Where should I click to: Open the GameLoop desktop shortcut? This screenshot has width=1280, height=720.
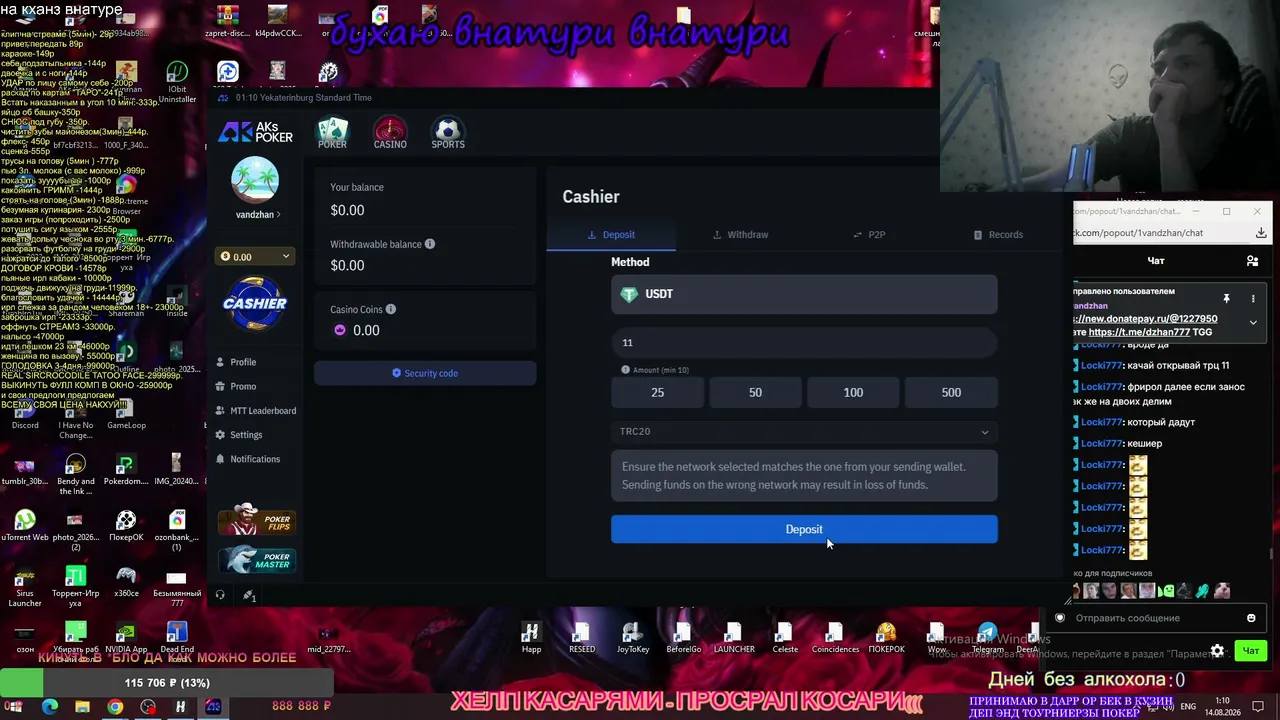point(126,412)
